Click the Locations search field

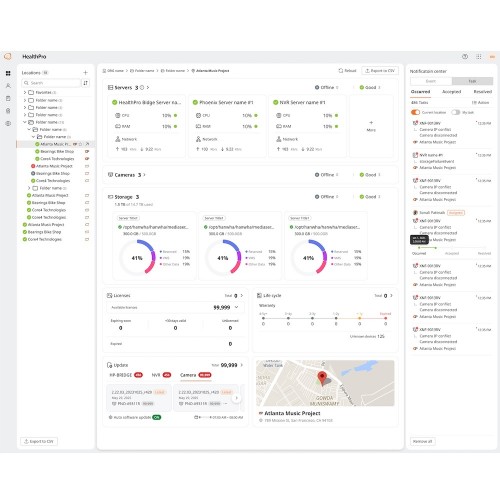click(x=52, y=83)
